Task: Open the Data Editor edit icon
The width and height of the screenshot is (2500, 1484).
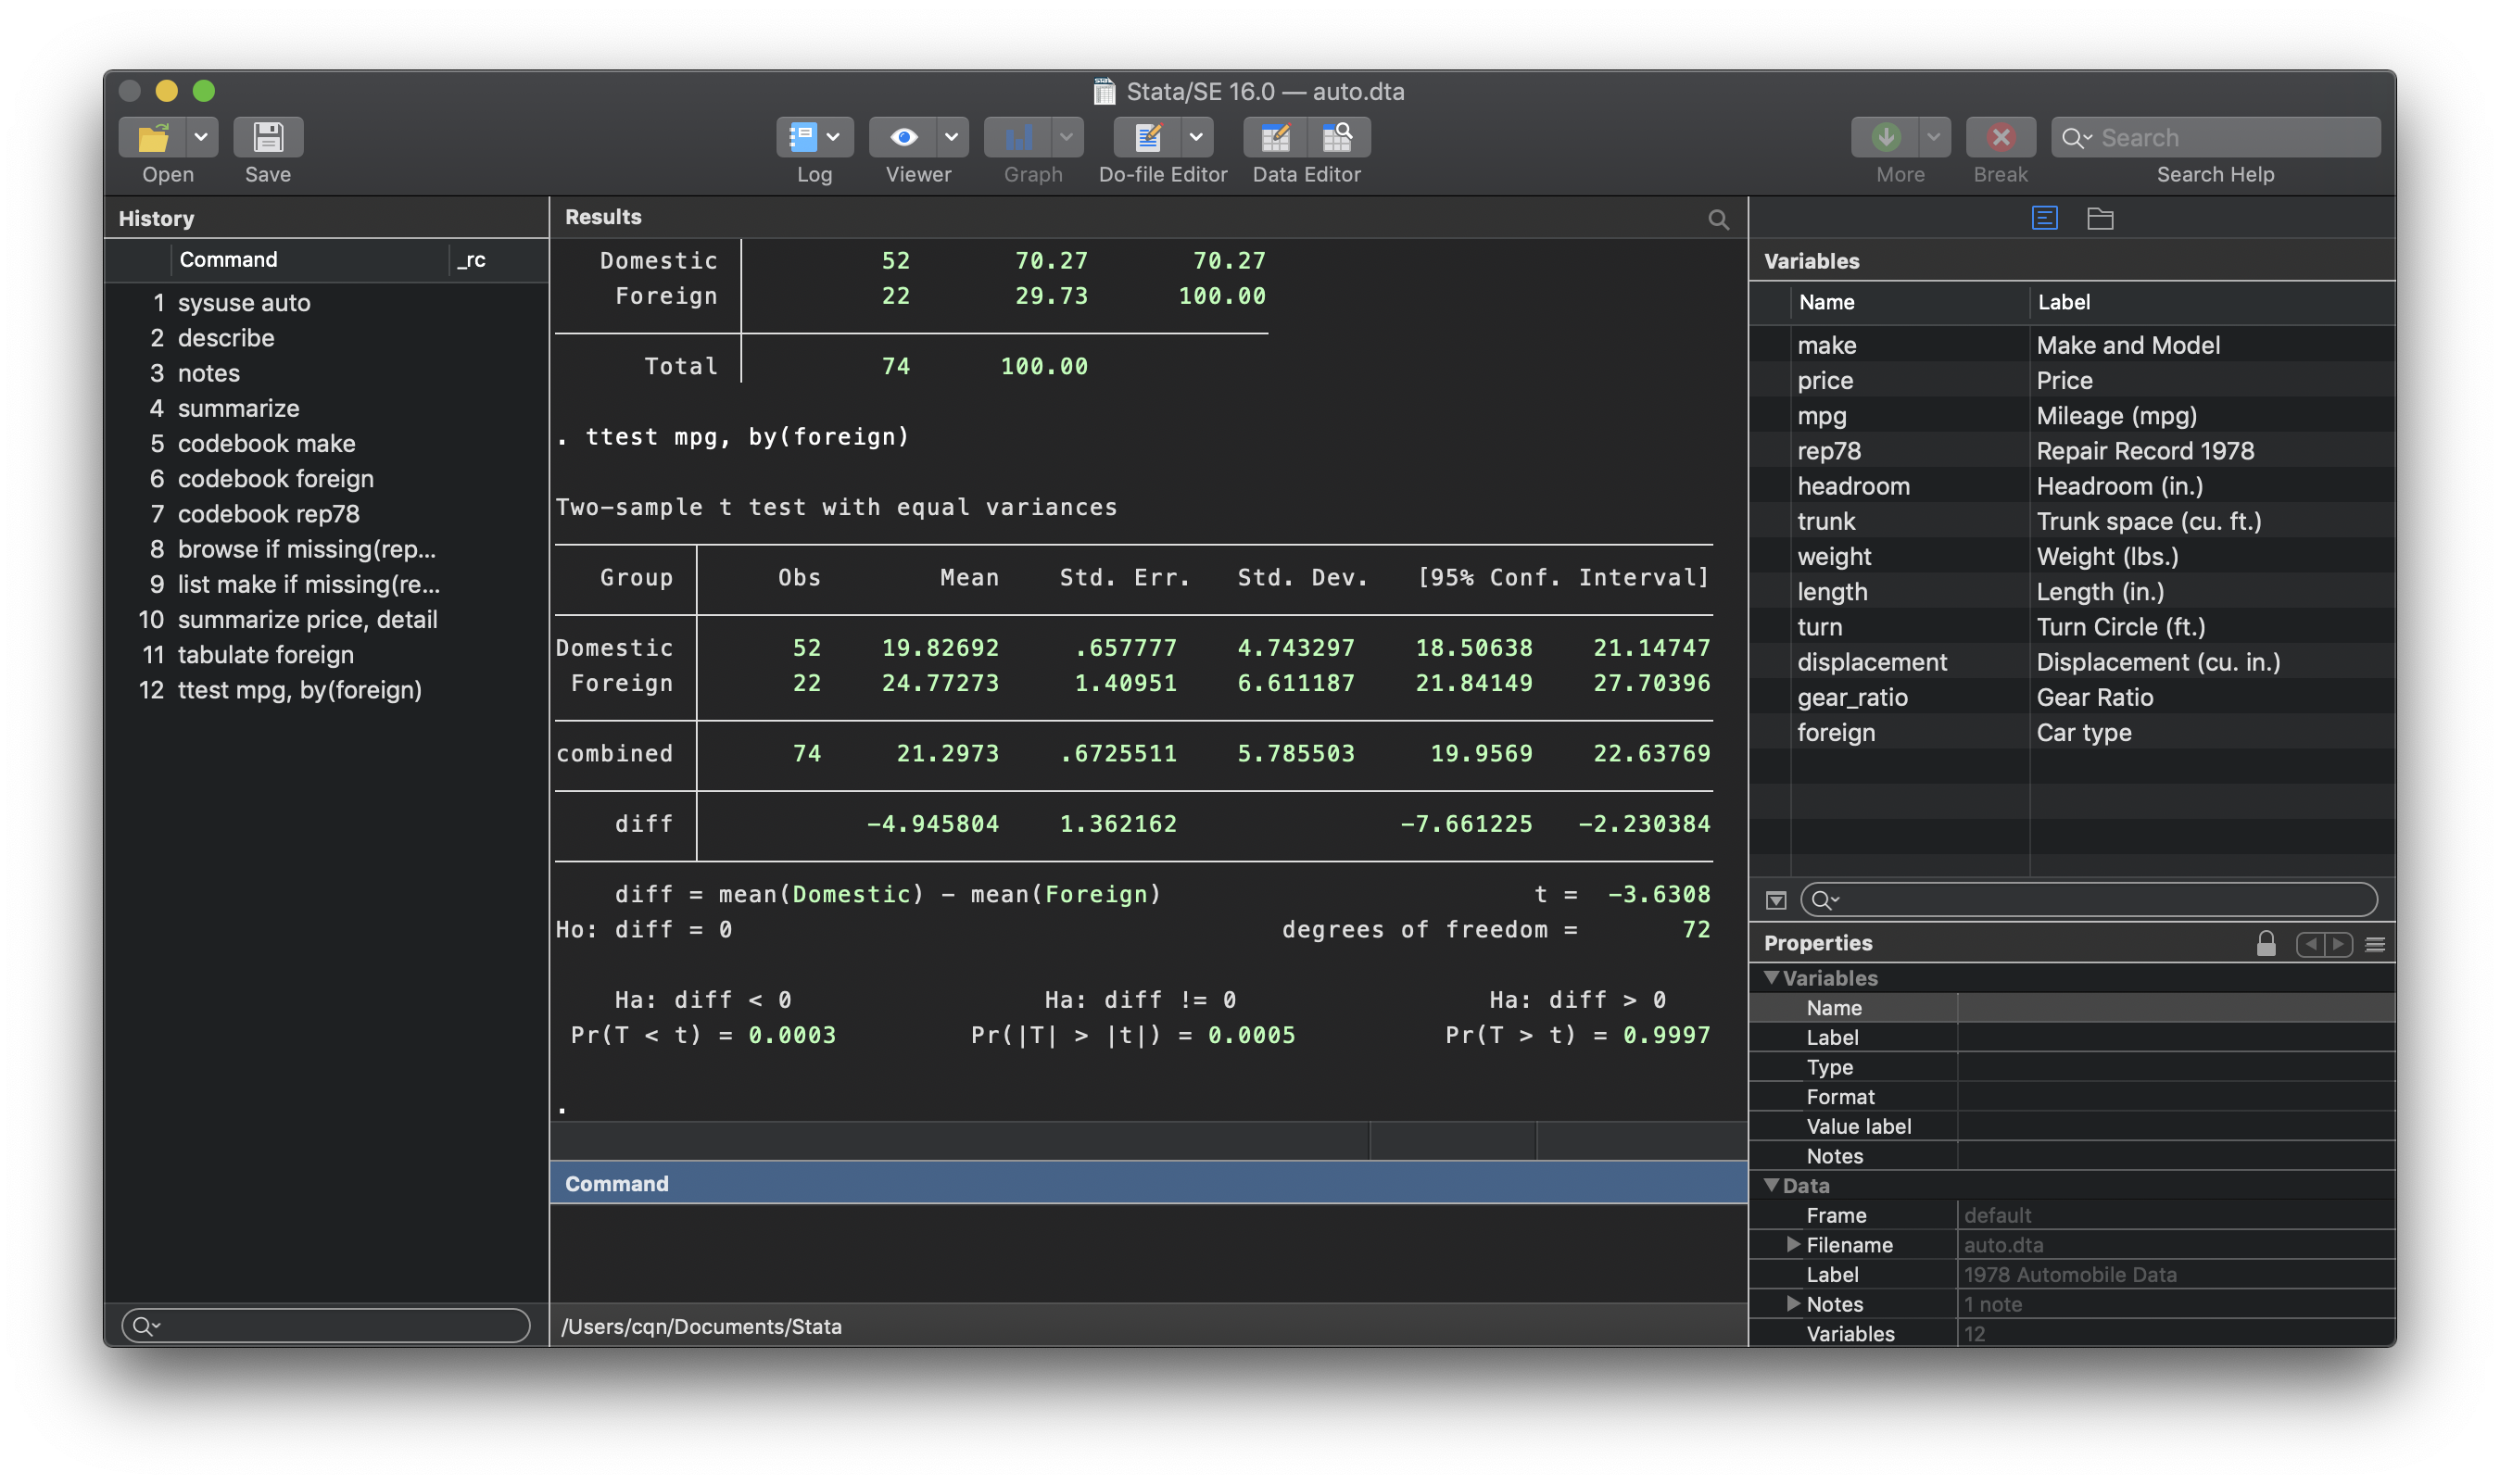Action: tap(1275, 137)
